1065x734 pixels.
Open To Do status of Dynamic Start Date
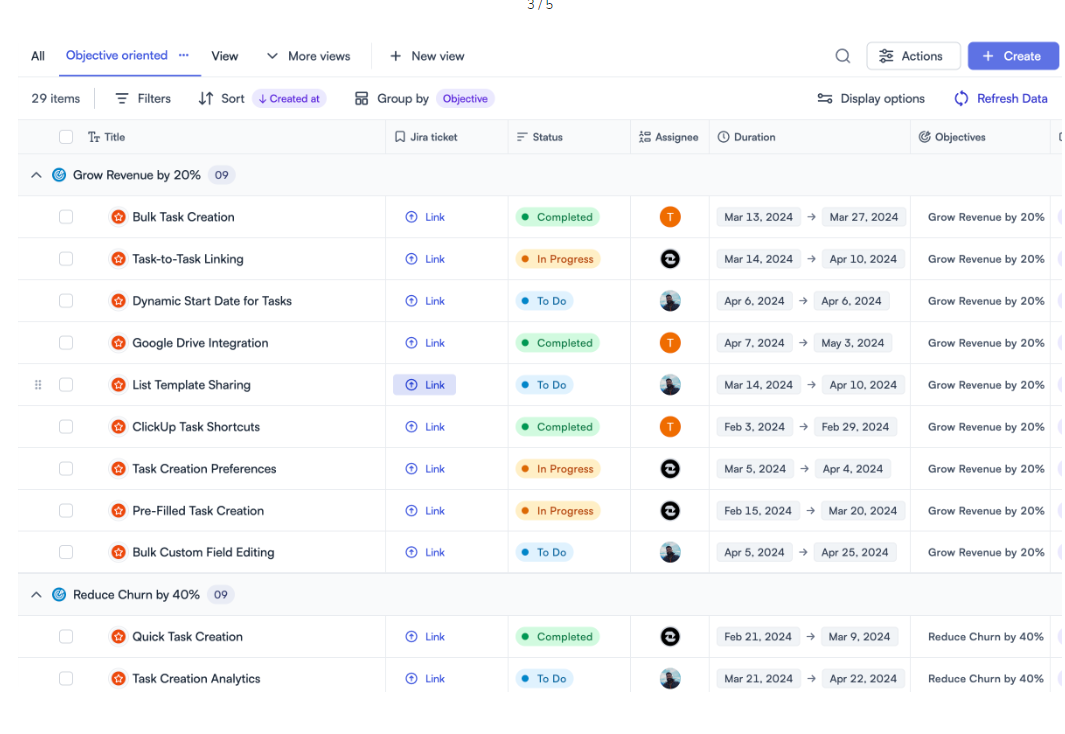[544, 301]
